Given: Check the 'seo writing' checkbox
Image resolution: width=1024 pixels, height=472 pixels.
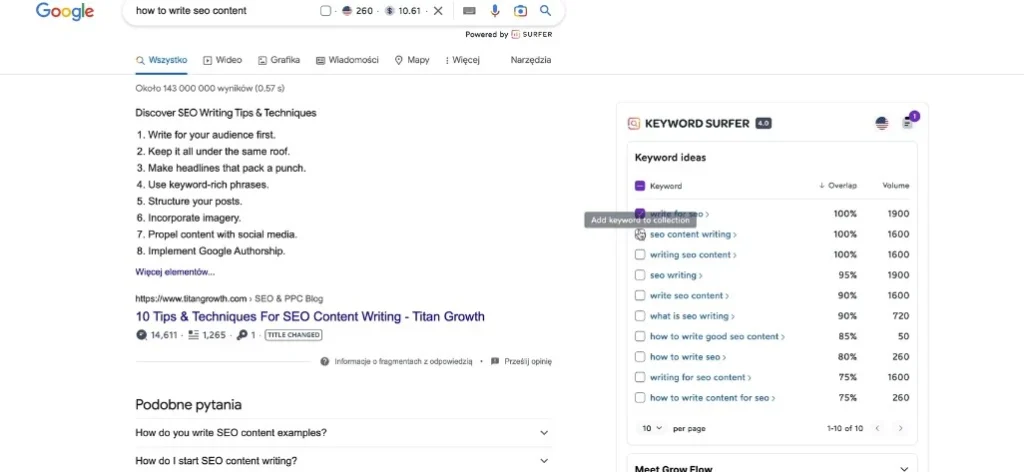Looking at the screenshot, I should pos(640,275).
